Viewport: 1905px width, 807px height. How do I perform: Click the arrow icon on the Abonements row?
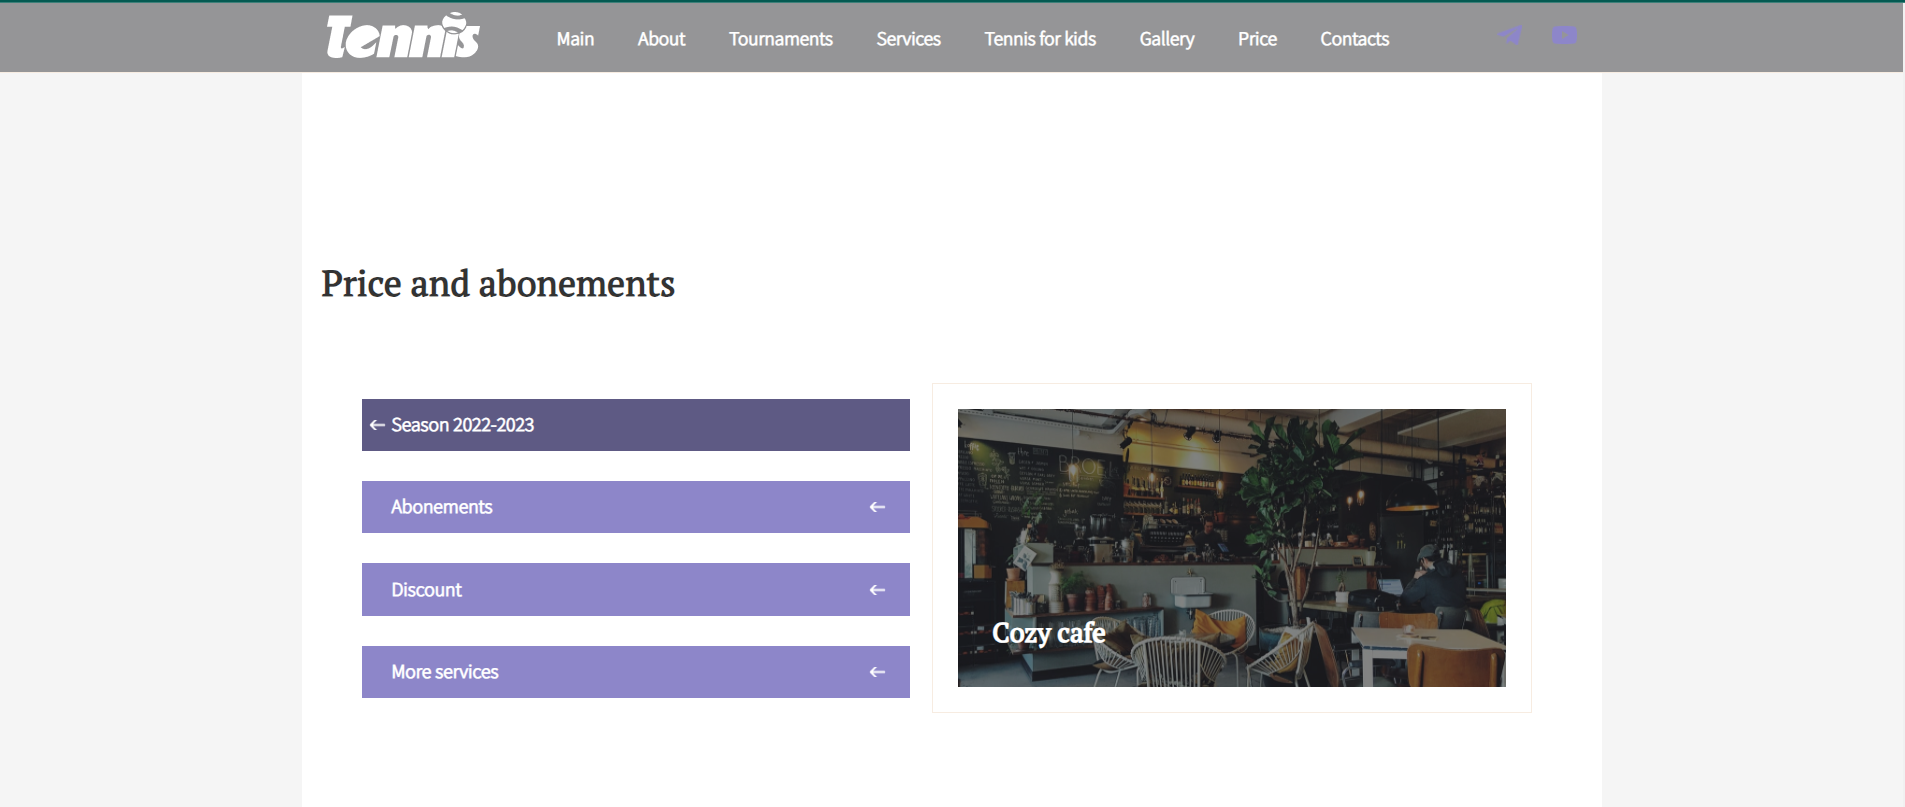tap(877, 507)
